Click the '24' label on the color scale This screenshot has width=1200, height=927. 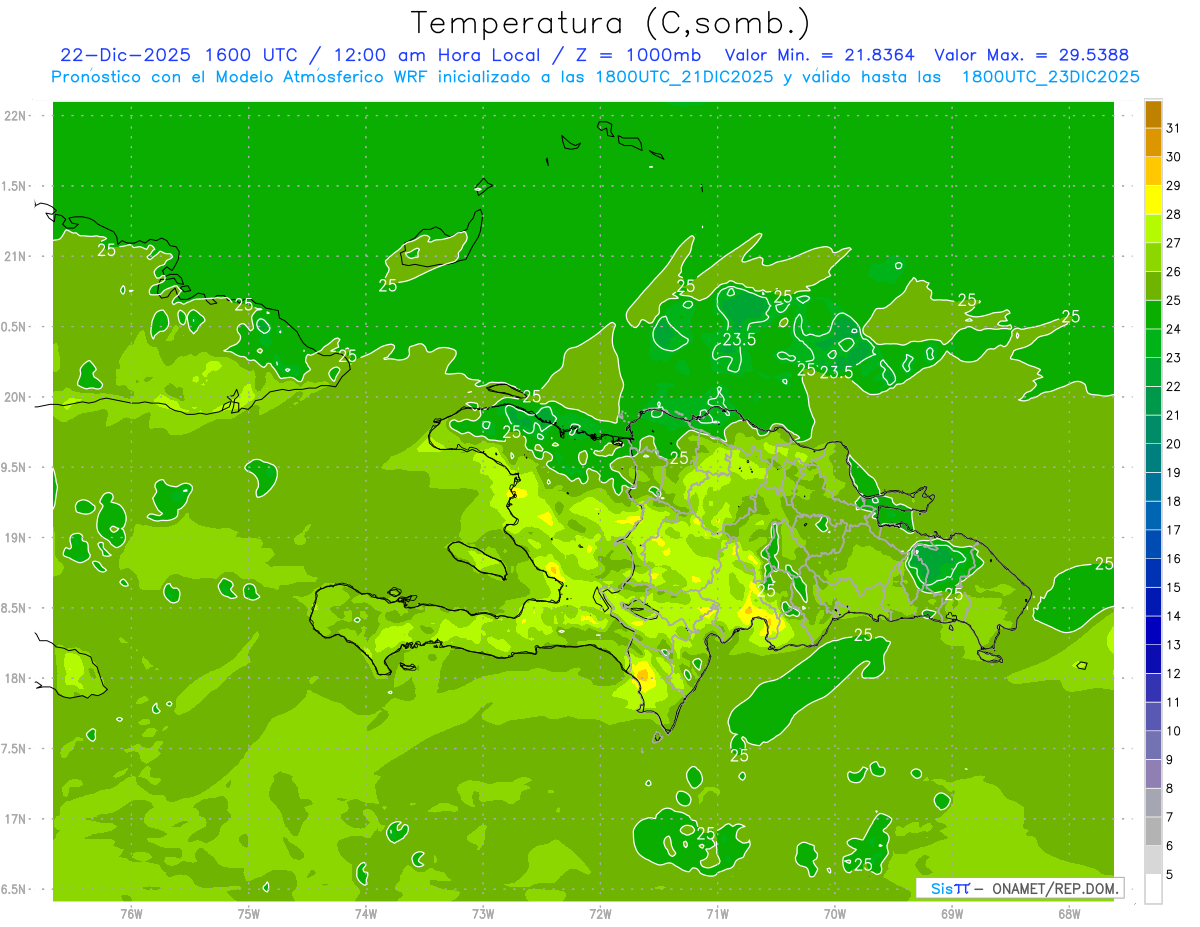pos(1174,328)
